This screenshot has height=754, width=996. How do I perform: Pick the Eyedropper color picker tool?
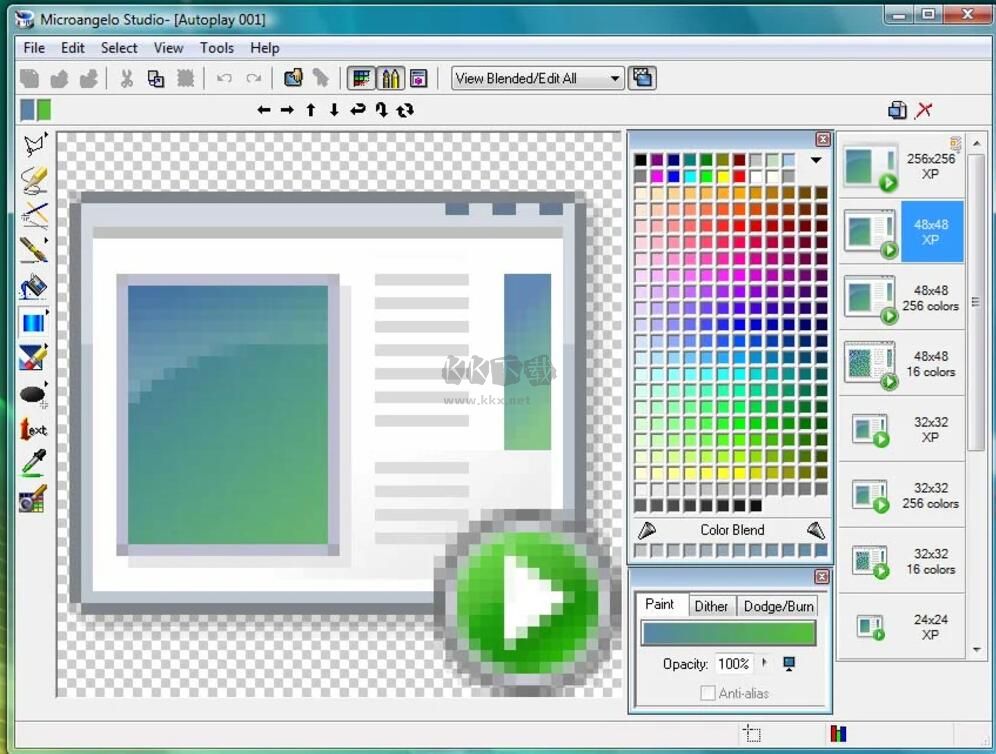(x=33, y=463)
